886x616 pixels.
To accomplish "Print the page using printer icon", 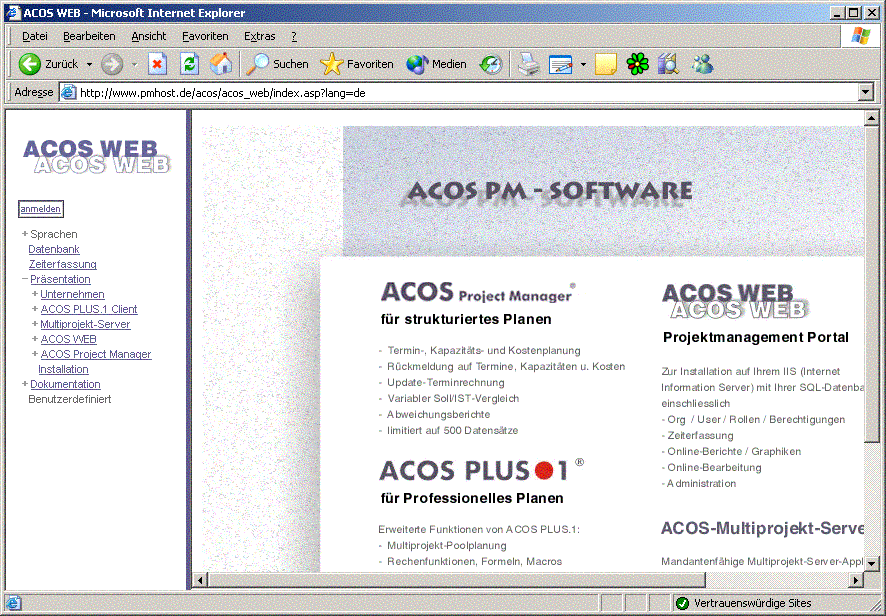I will click(x=529, y=64).
